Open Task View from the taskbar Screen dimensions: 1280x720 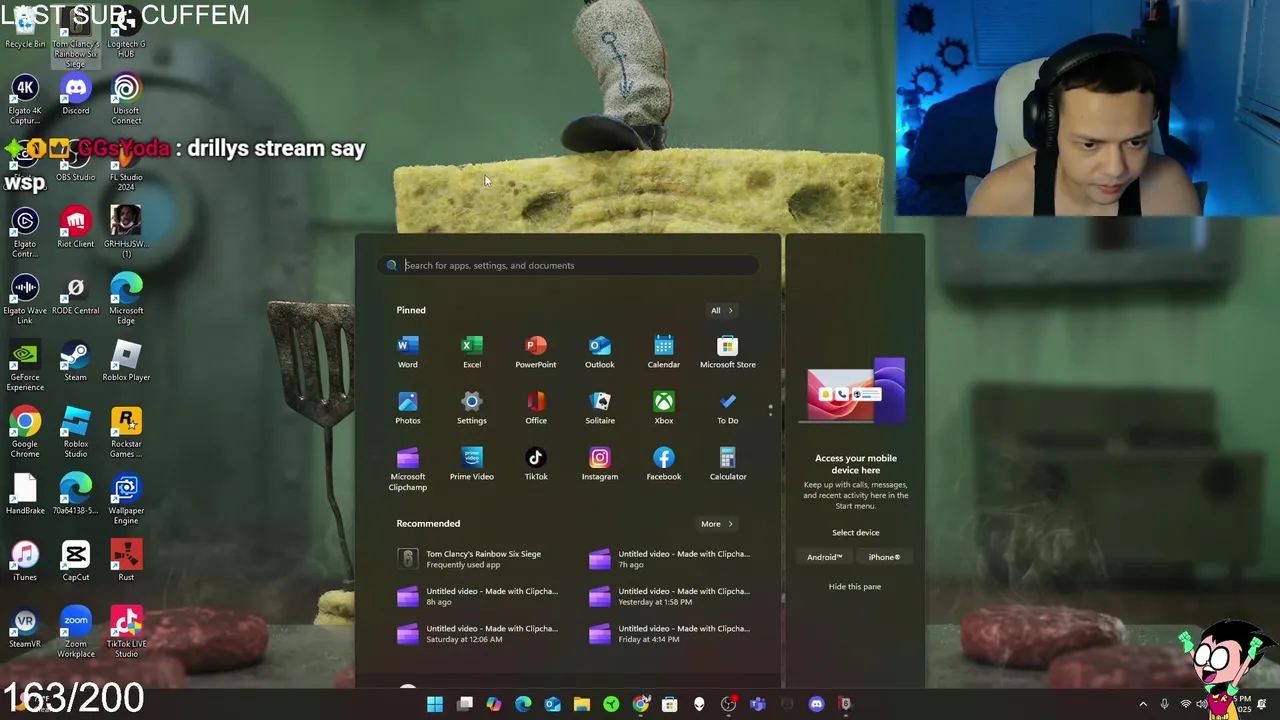(465, 704)
